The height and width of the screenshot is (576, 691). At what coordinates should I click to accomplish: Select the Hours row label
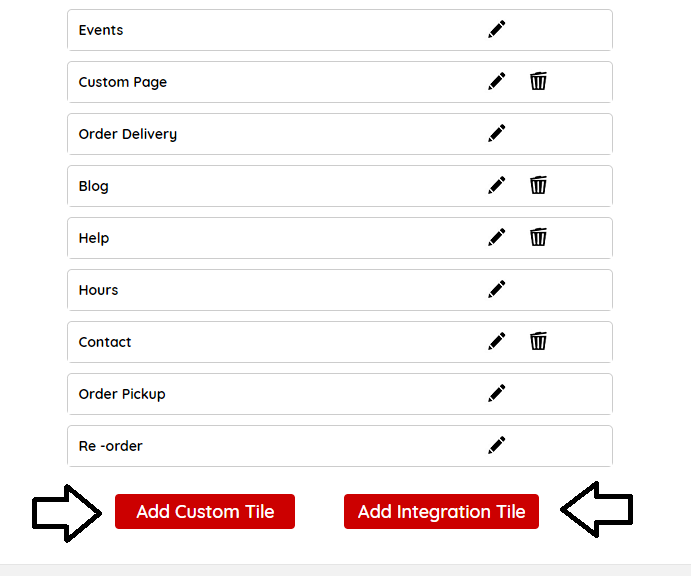(98, 290)
